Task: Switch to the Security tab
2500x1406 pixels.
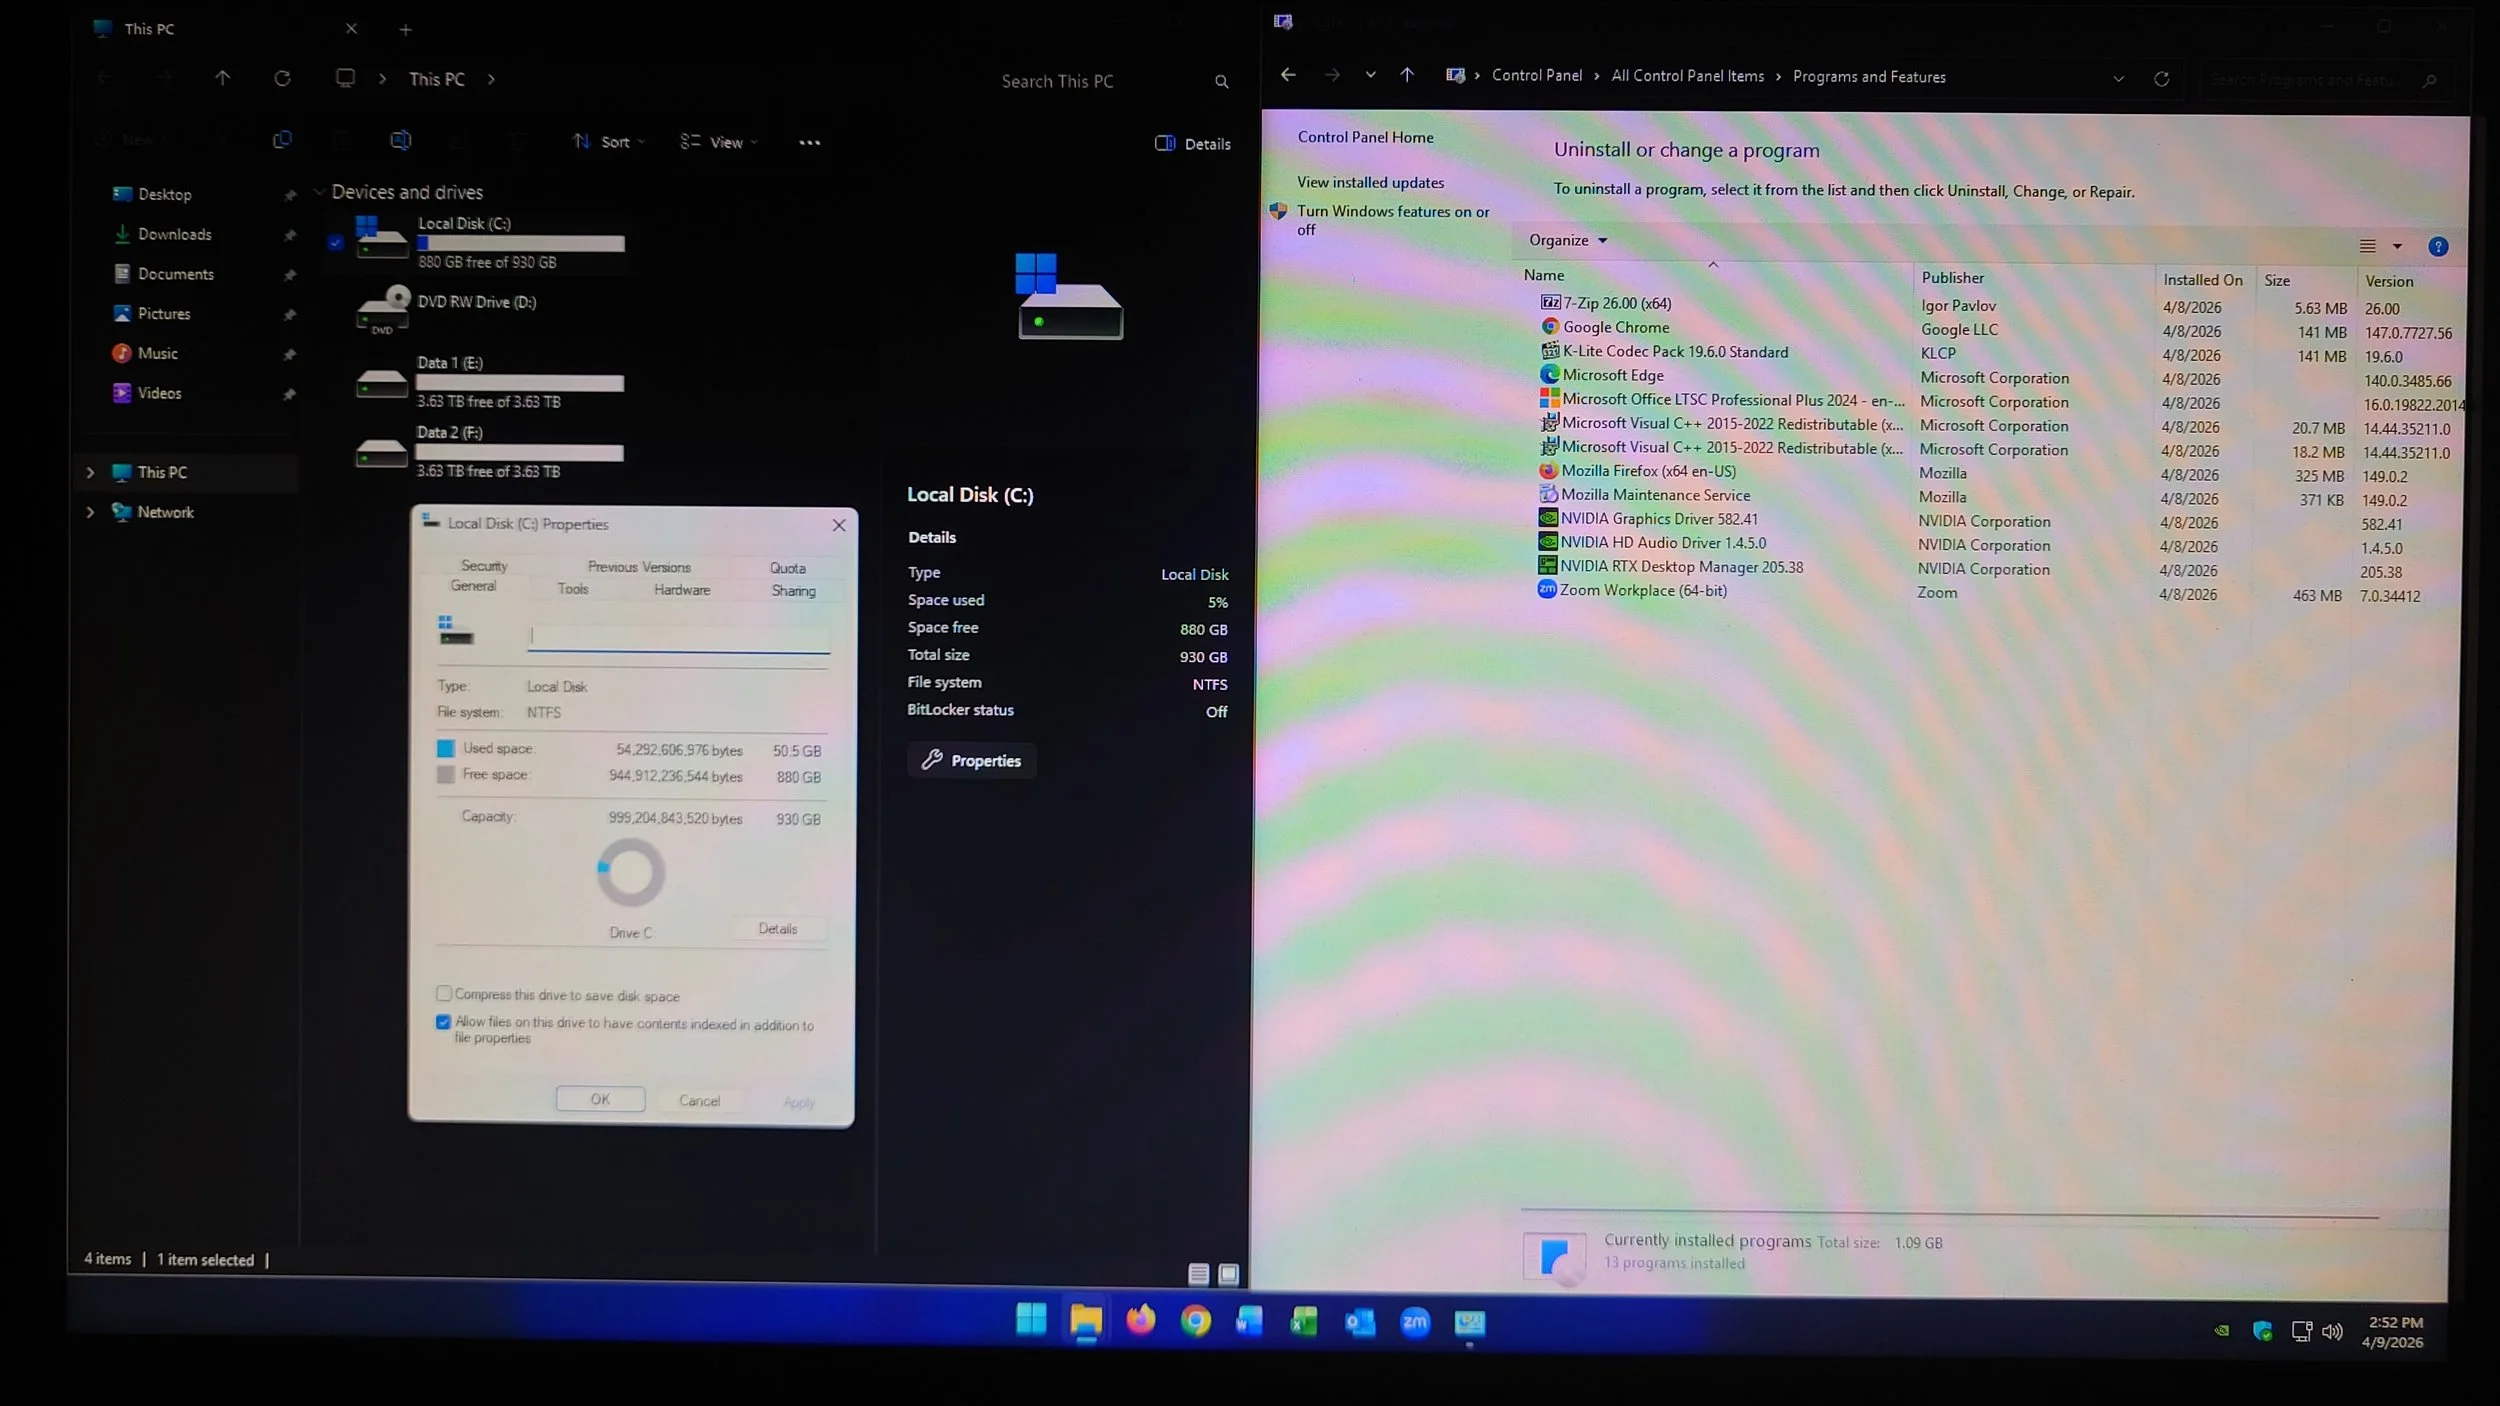Action: tap(484, 566)
